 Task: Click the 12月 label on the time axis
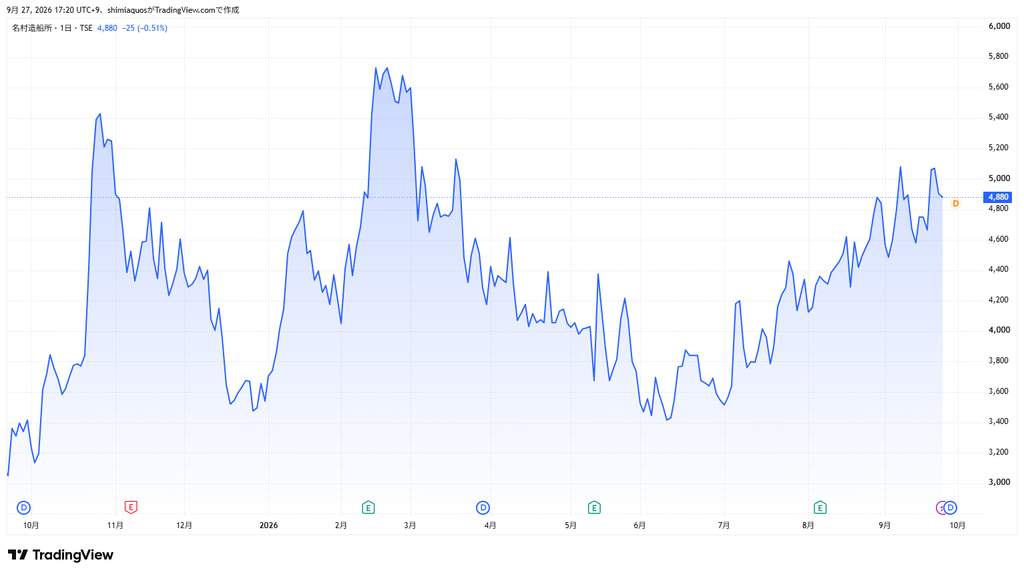tap(184, 525)
